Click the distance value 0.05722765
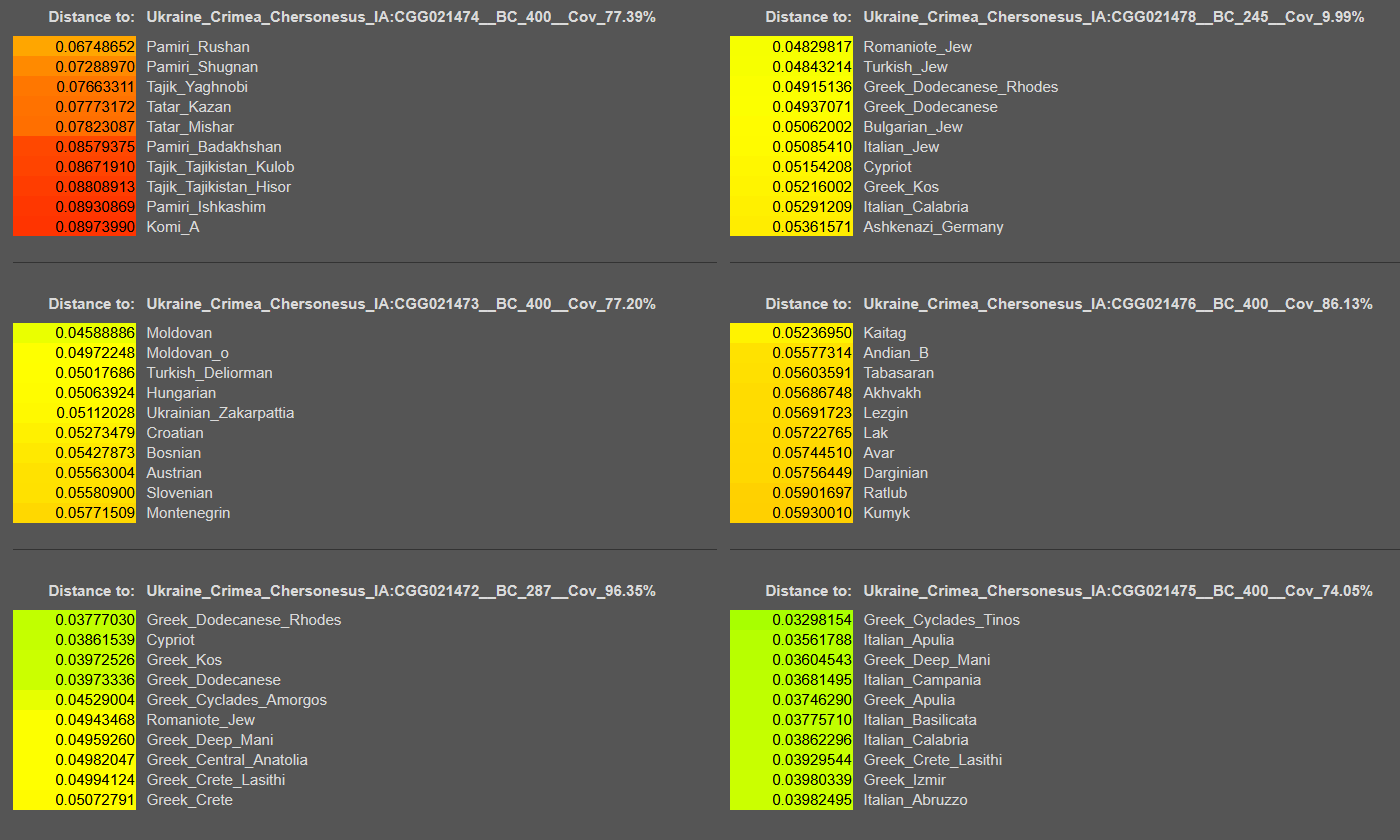1400x840 pixels. tap(812, 433)
